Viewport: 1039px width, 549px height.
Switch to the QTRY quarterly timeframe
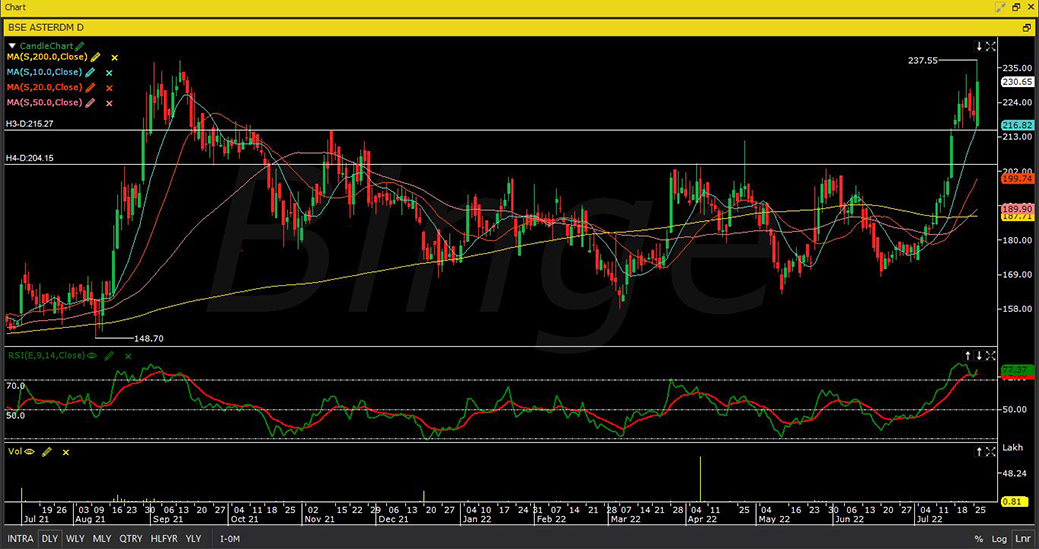[131, 538]
